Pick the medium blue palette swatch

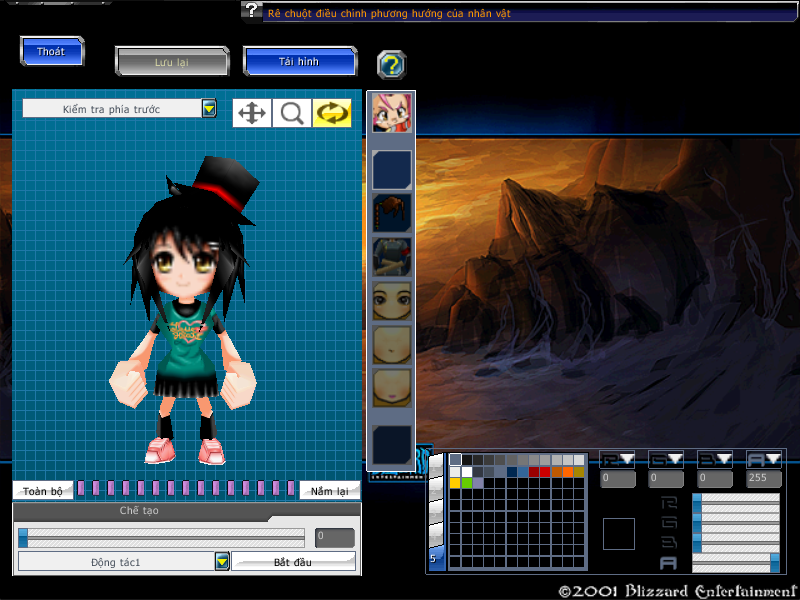click(x=523, y=472)
